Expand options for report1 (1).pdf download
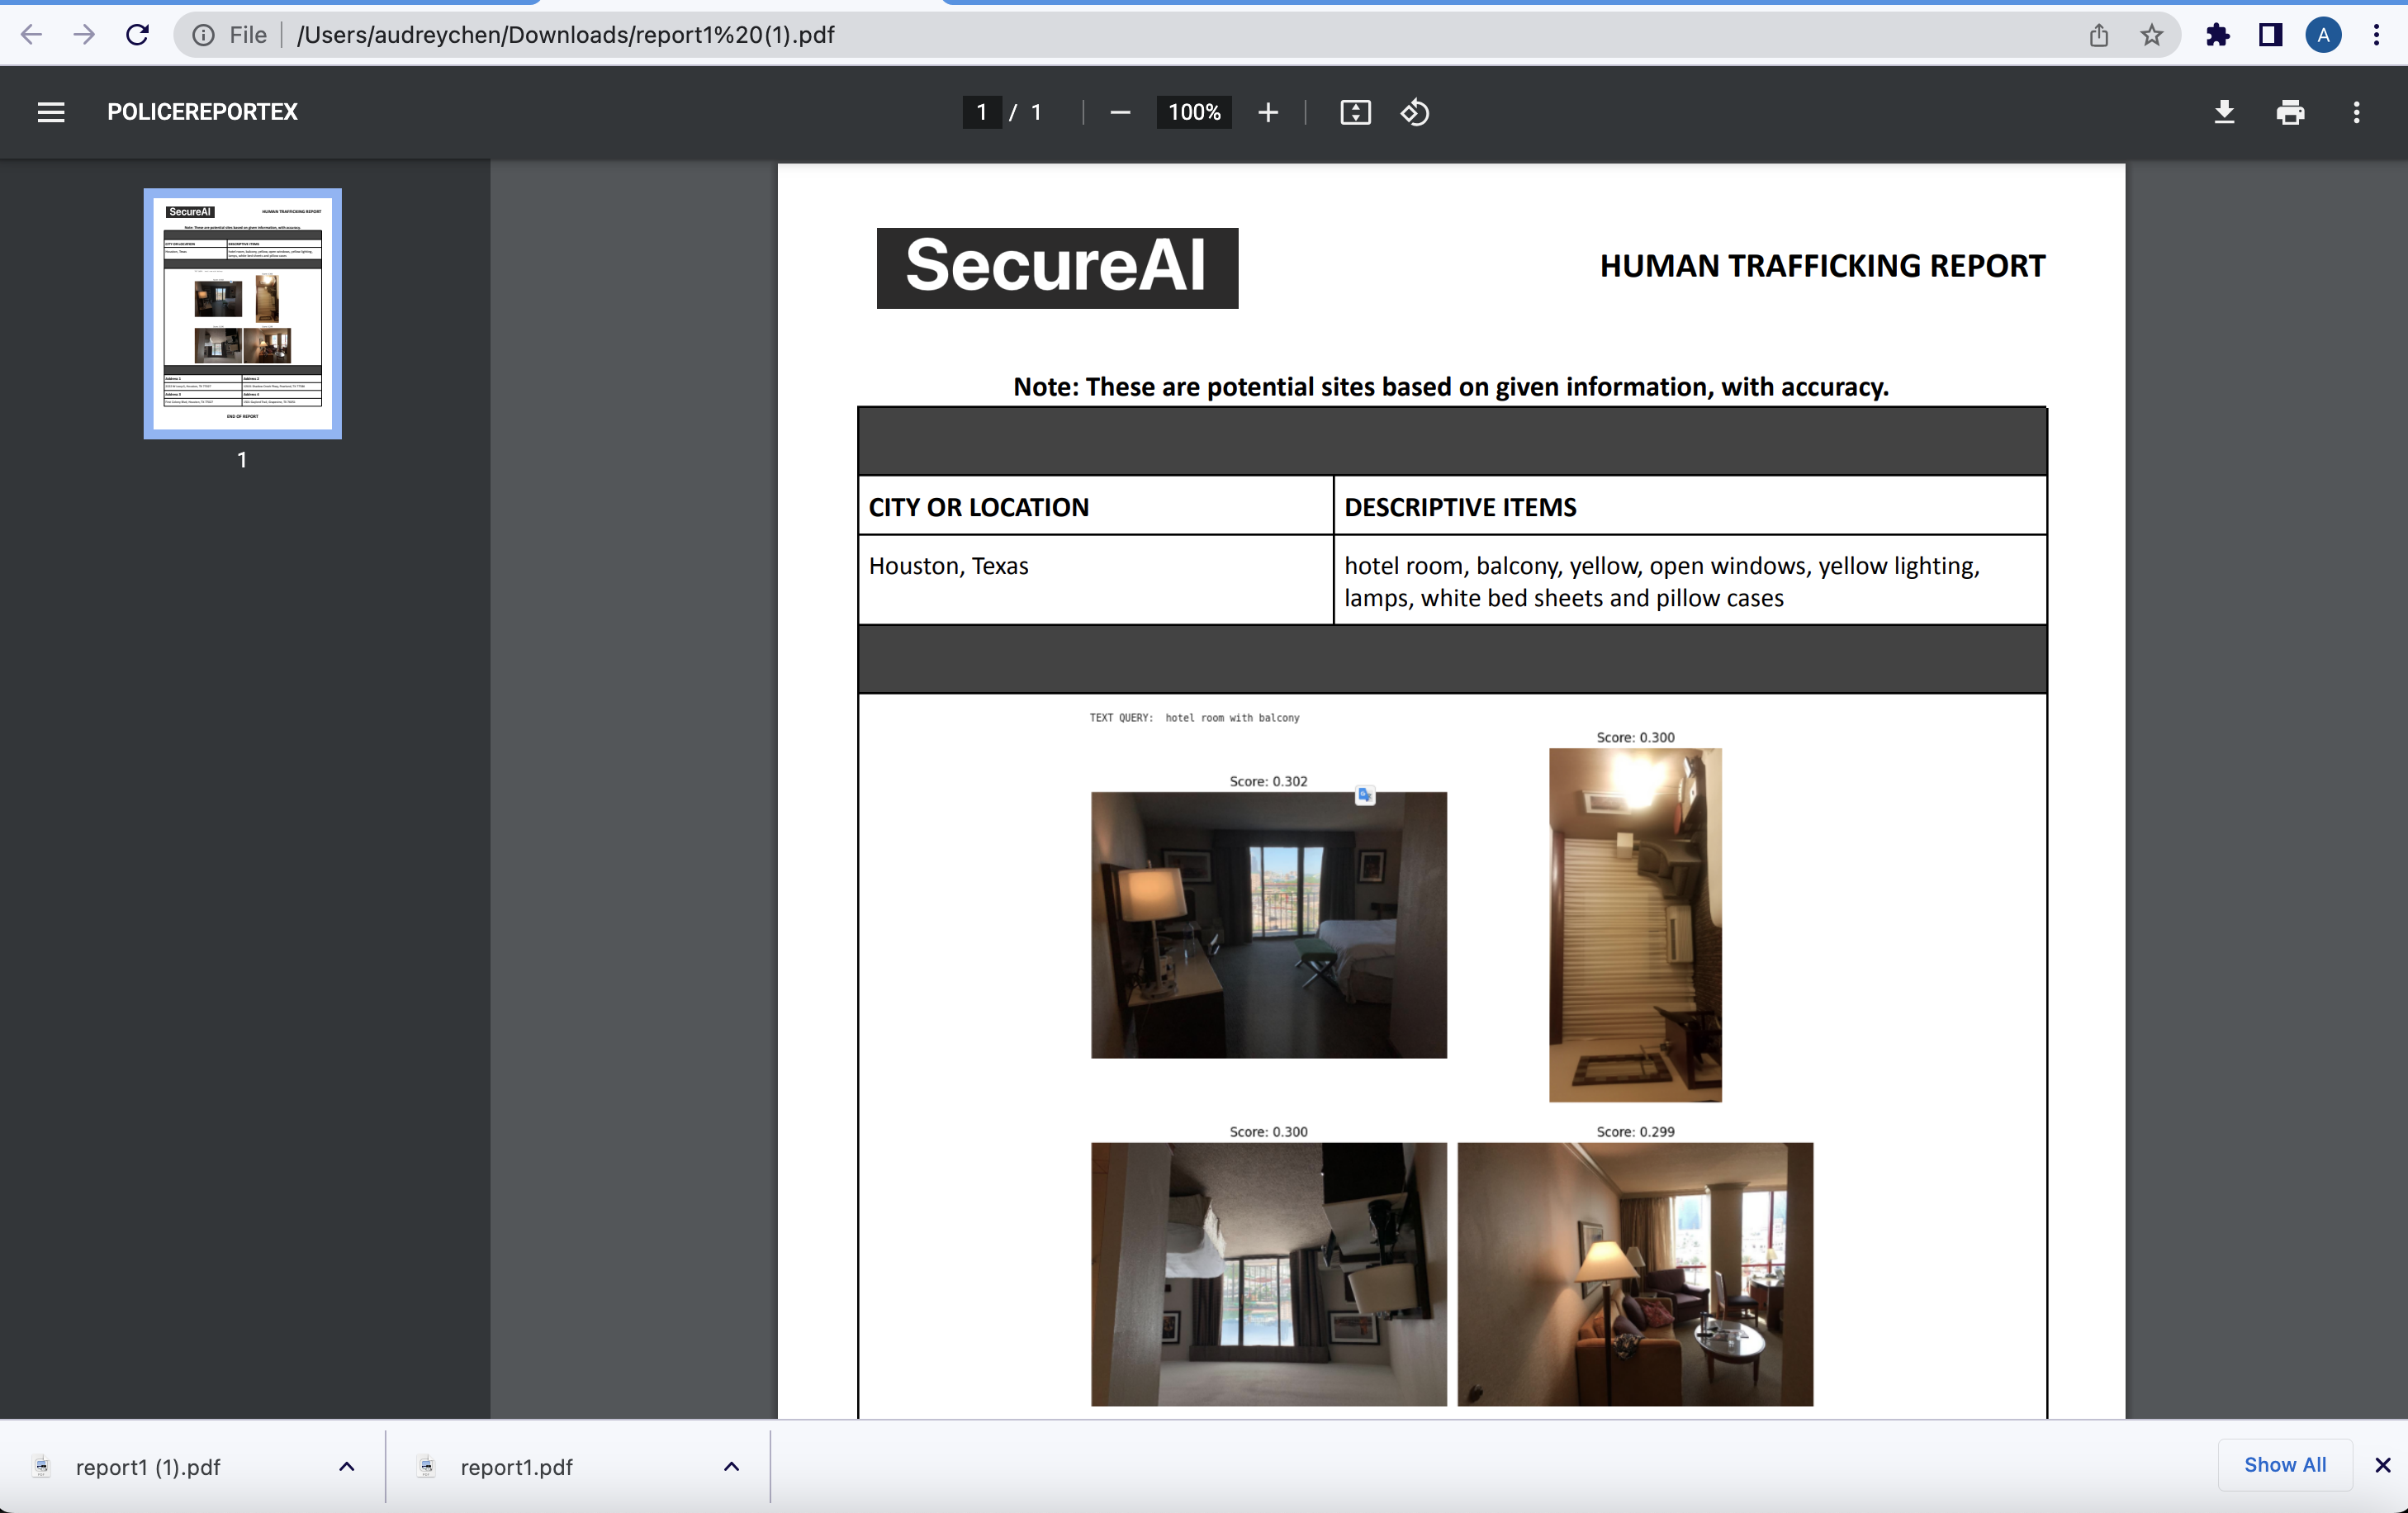The image size is (2408, 1513). click(x=346, y=1466)
